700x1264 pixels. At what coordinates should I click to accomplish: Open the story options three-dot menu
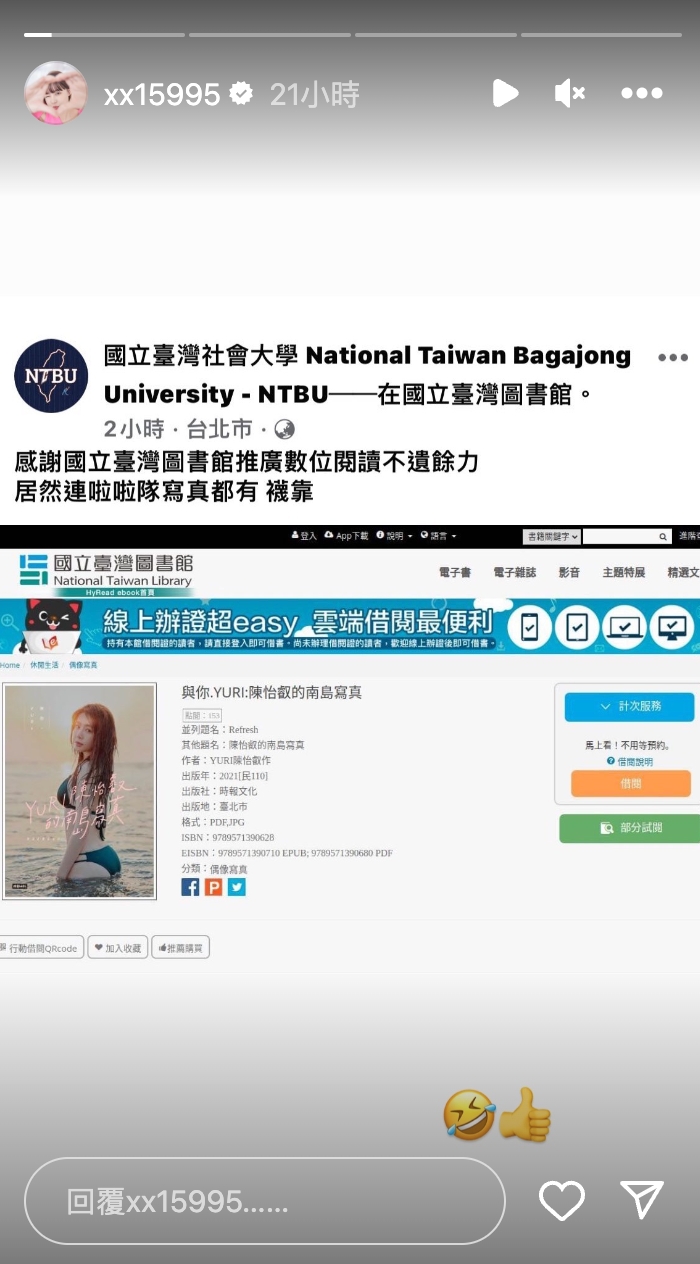[641, 94]
